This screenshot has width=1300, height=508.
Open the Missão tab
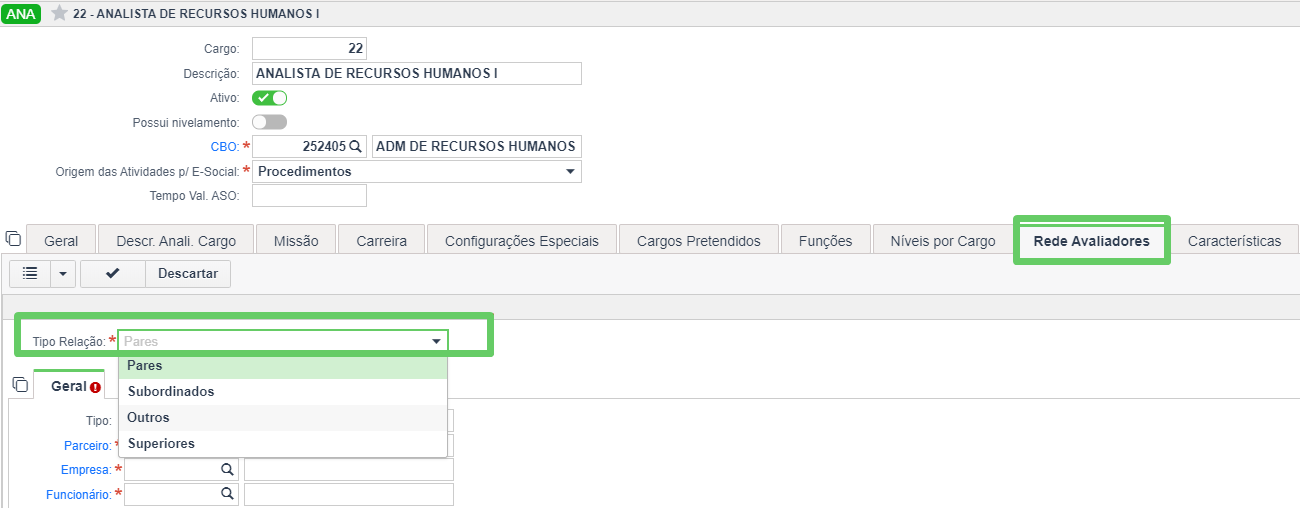point(296,240)
